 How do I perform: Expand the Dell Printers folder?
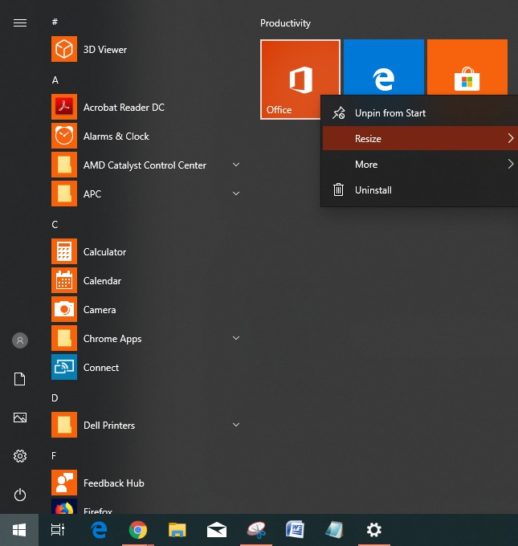click(236, 425)
